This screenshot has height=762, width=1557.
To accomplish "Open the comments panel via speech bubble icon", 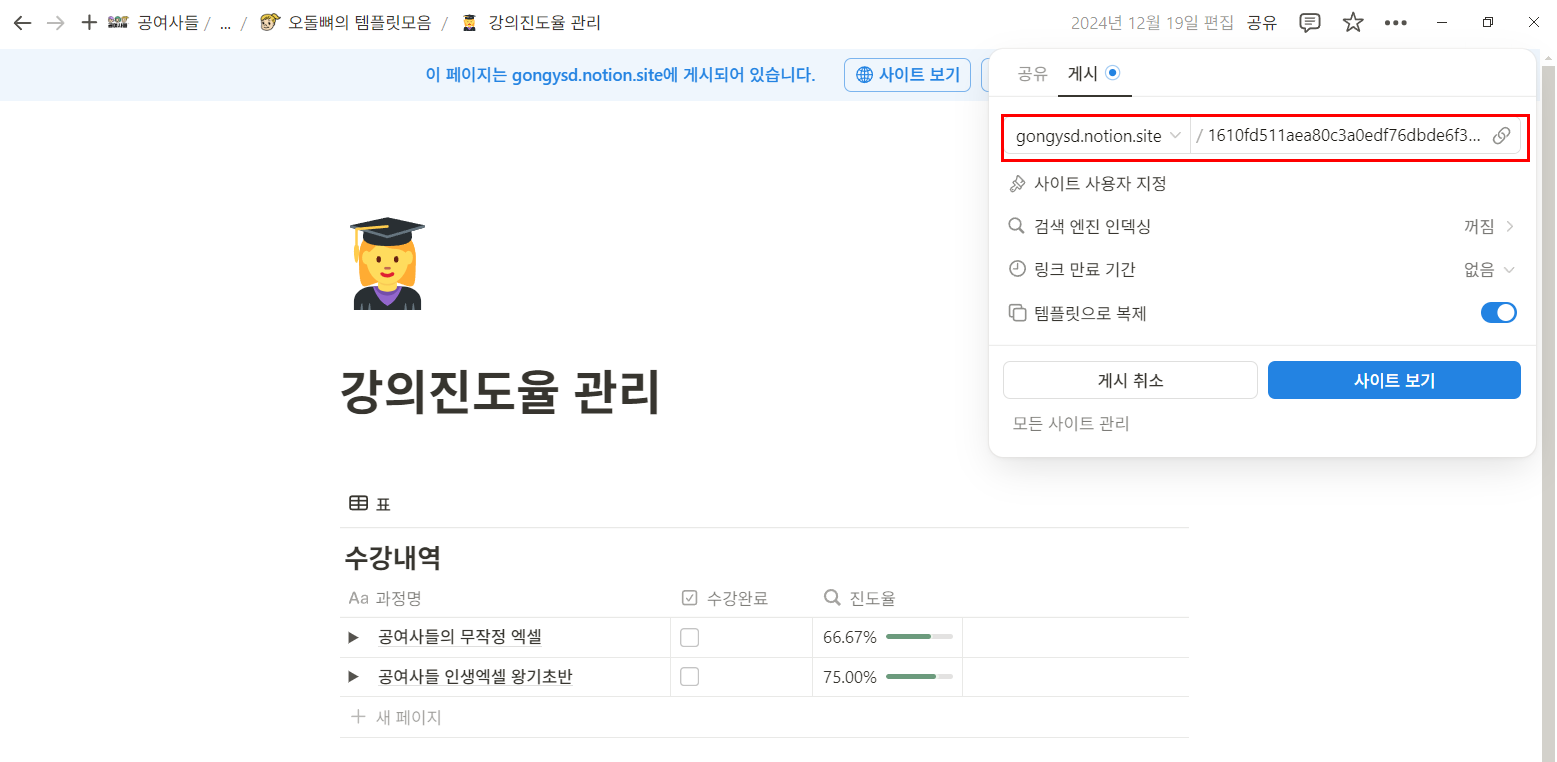I will click(1309, 22).
